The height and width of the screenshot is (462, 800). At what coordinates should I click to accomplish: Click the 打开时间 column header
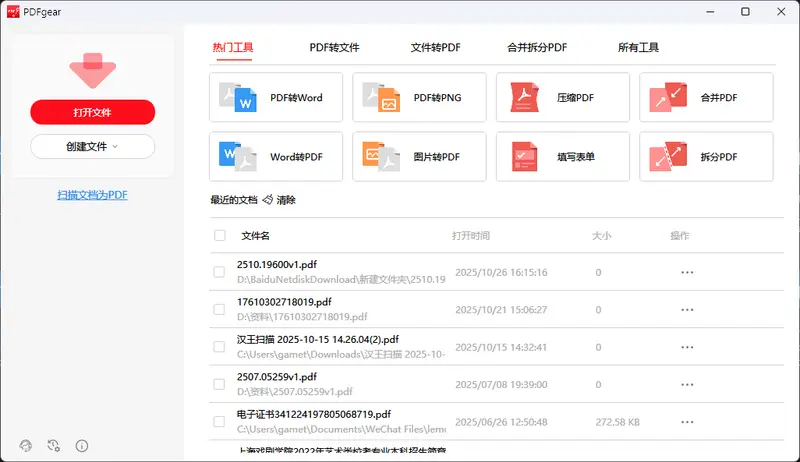(470, 236)
